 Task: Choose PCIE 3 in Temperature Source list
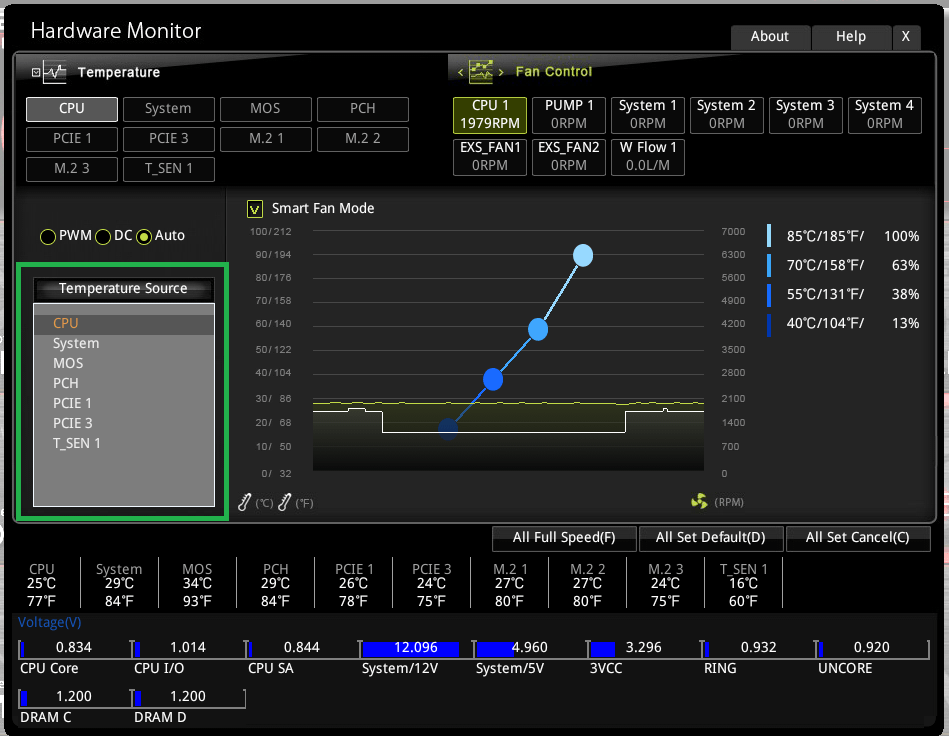coord(124,424)
